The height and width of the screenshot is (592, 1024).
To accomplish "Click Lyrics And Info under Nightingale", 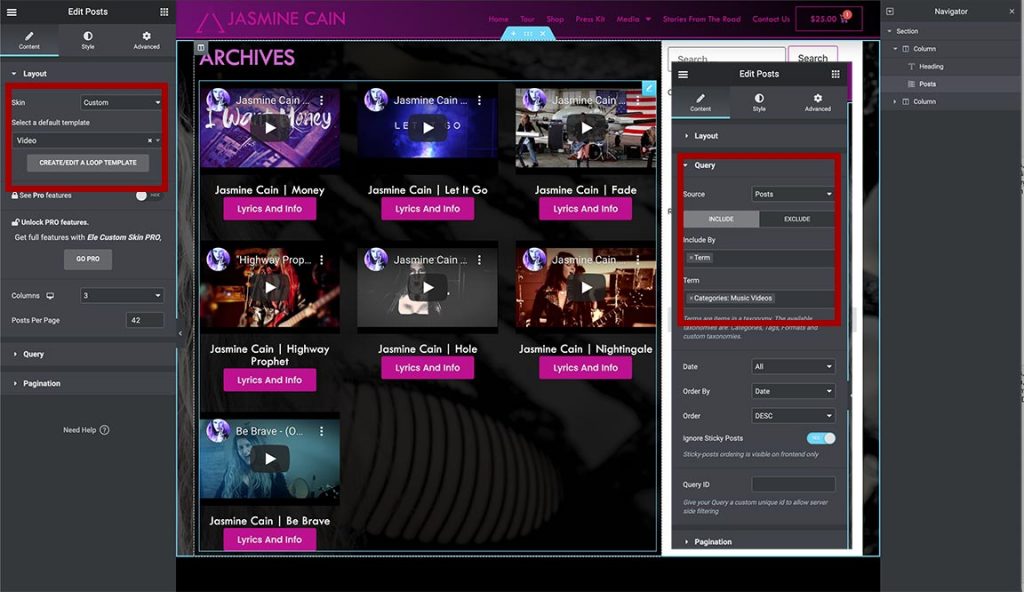I will pyautogui.click(x=585, y=368).
